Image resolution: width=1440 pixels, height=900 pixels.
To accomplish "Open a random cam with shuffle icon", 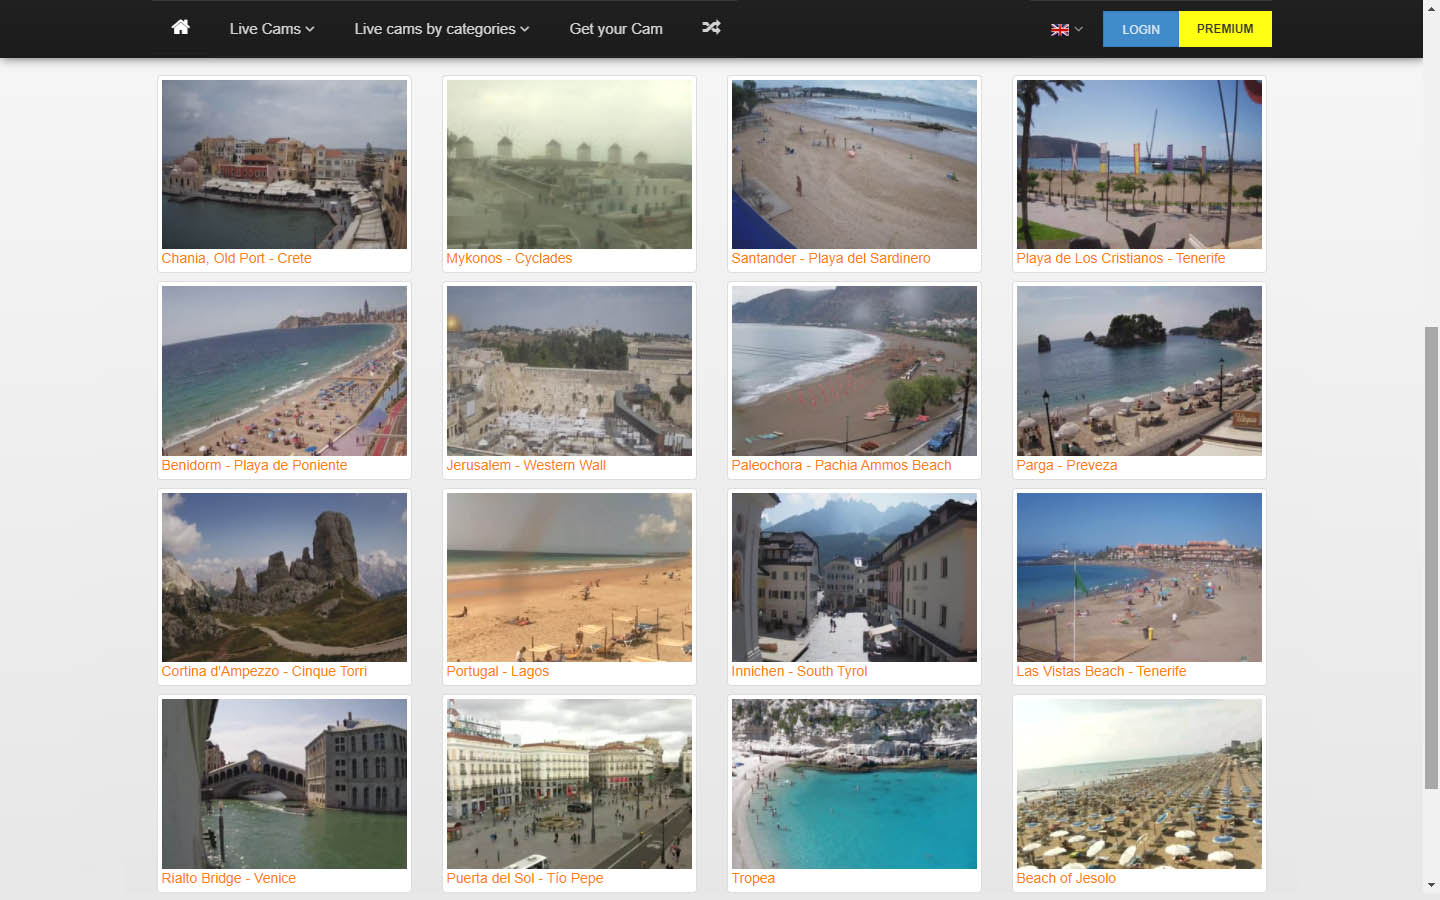I will [711, 27].
